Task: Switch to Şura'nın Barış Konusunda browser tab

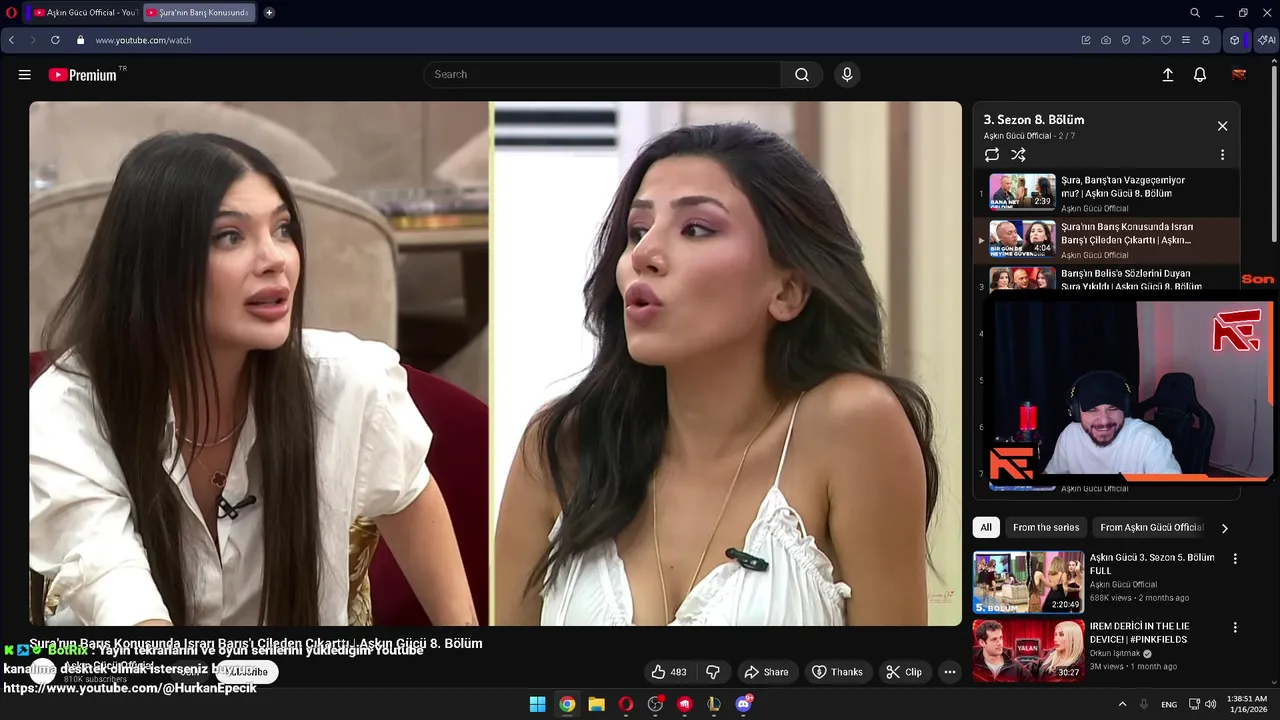Action: pos(198,12)
